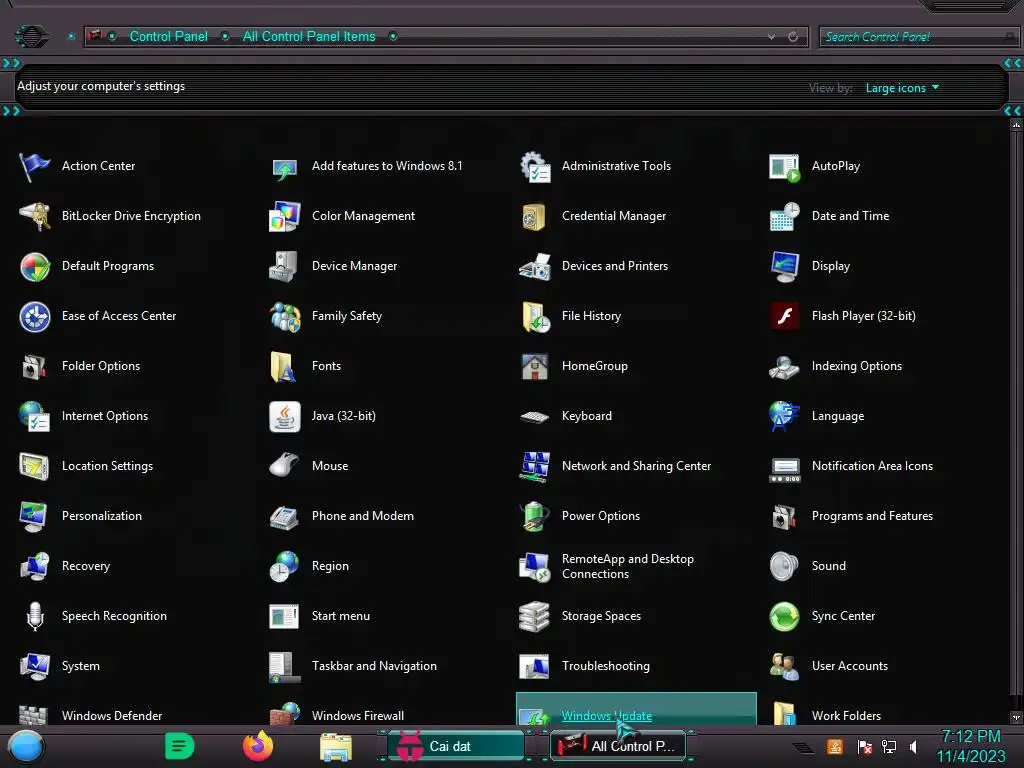The width and height of the screenshot is (1024, 768).
Task: Open the Internet Options icon
Action: coord(35,417)
